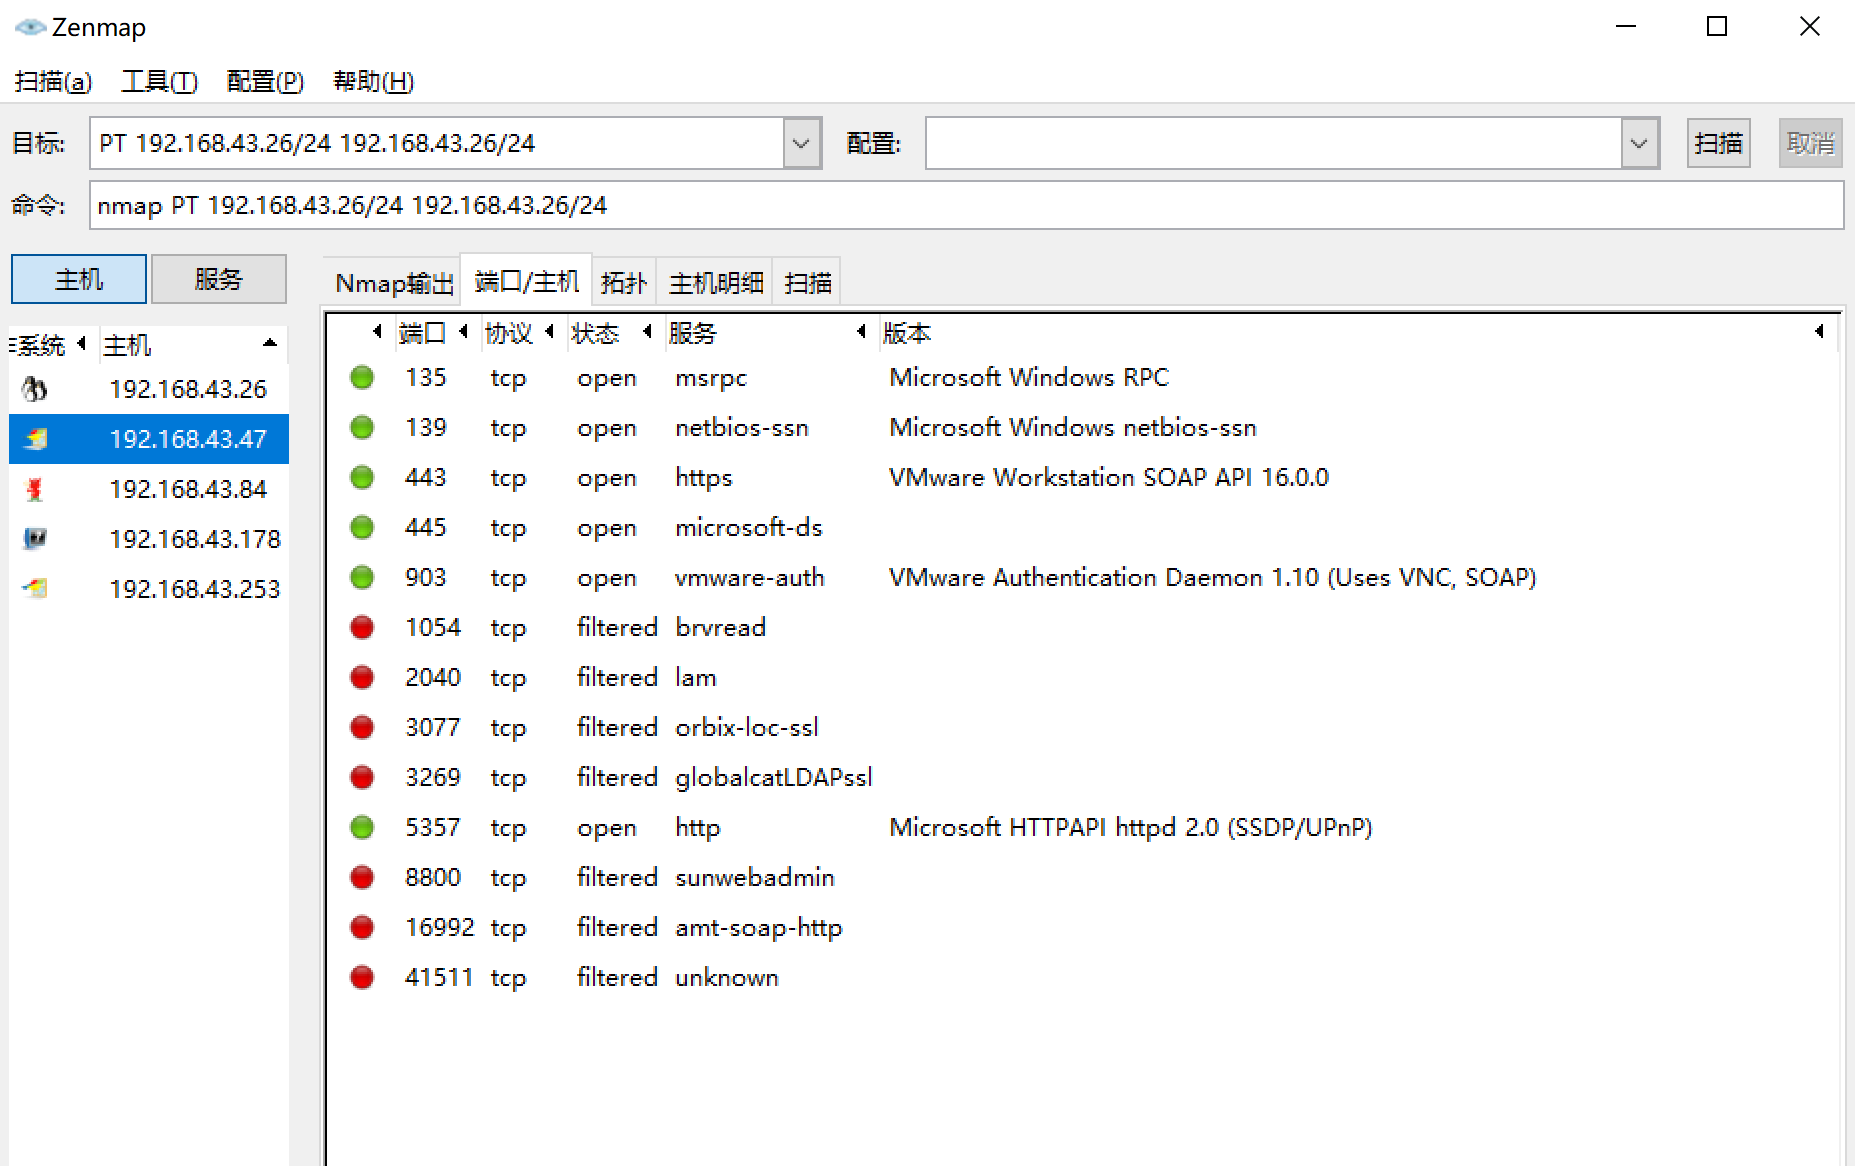Click the amt-soap-http service cell
1855x1166 pixels.
click(x=759, y=928)
